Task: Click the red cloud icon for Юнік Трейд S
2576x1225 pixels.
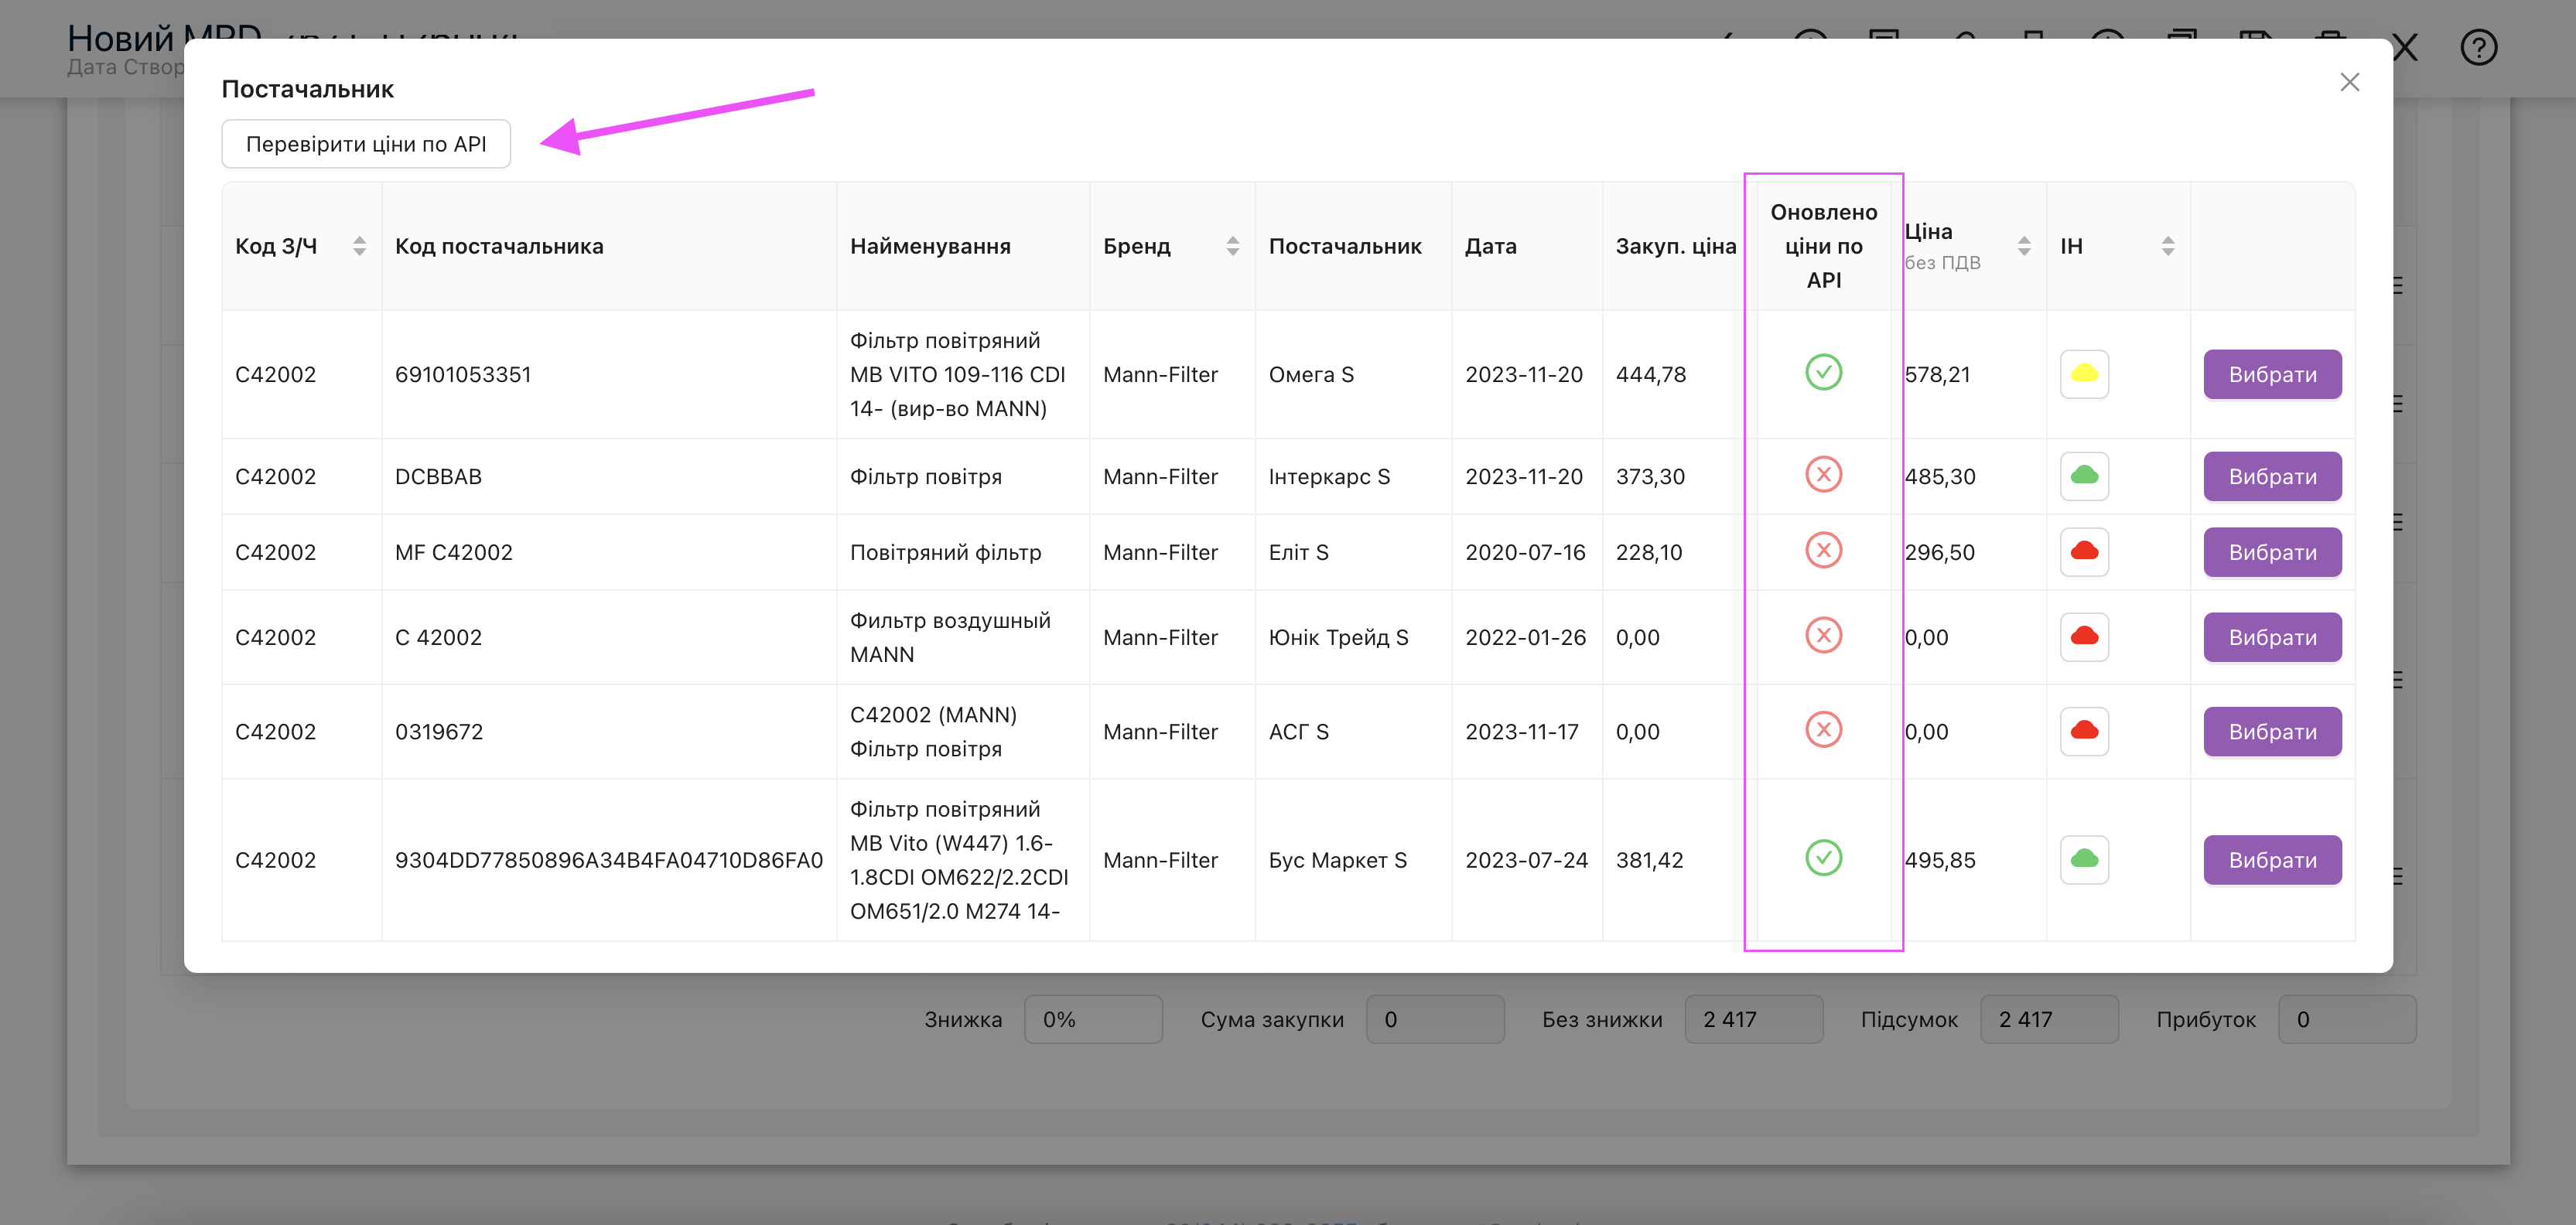Action: click(2084, 637)
